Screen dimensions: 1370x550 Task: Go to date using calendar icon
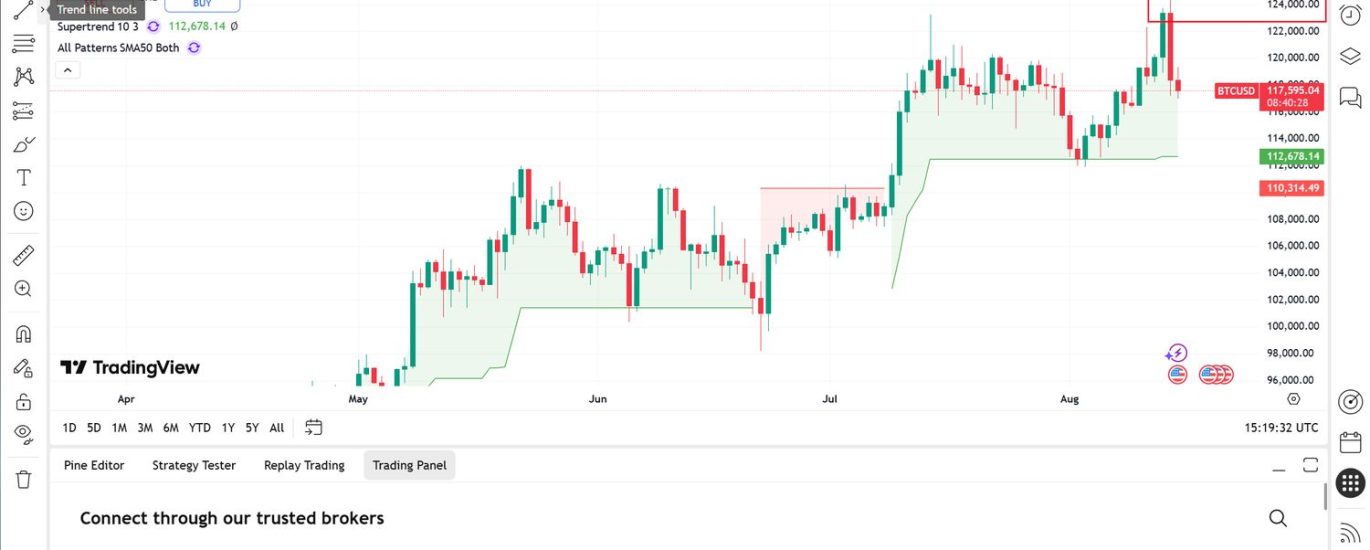tap(314, 427)
